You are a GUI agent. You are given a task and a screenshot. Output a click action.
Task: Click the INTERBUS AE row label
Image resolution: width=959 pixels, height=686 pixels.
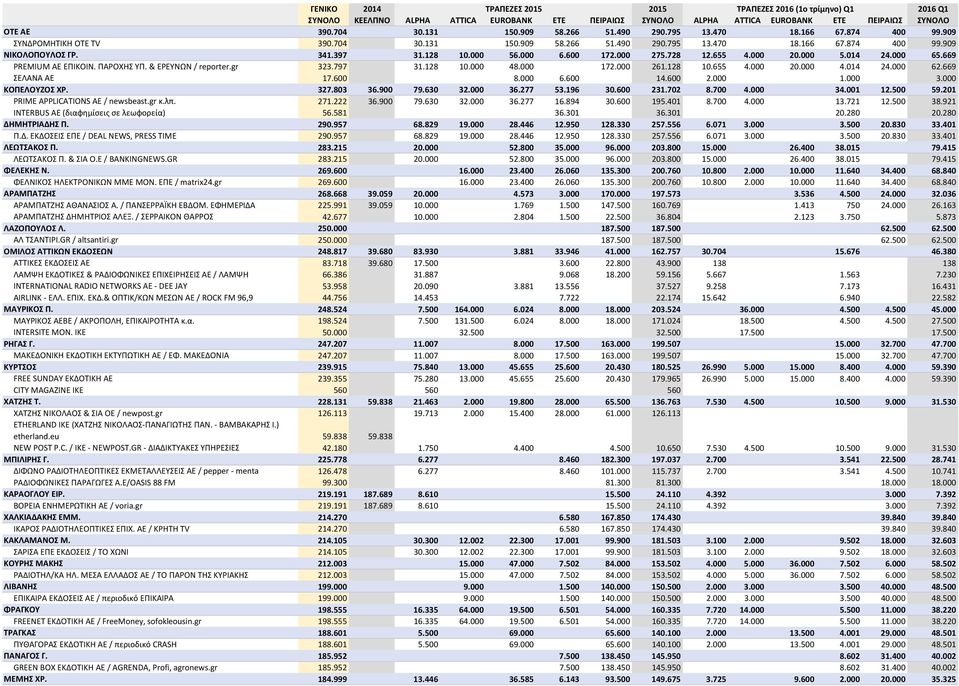coord(89,113)
